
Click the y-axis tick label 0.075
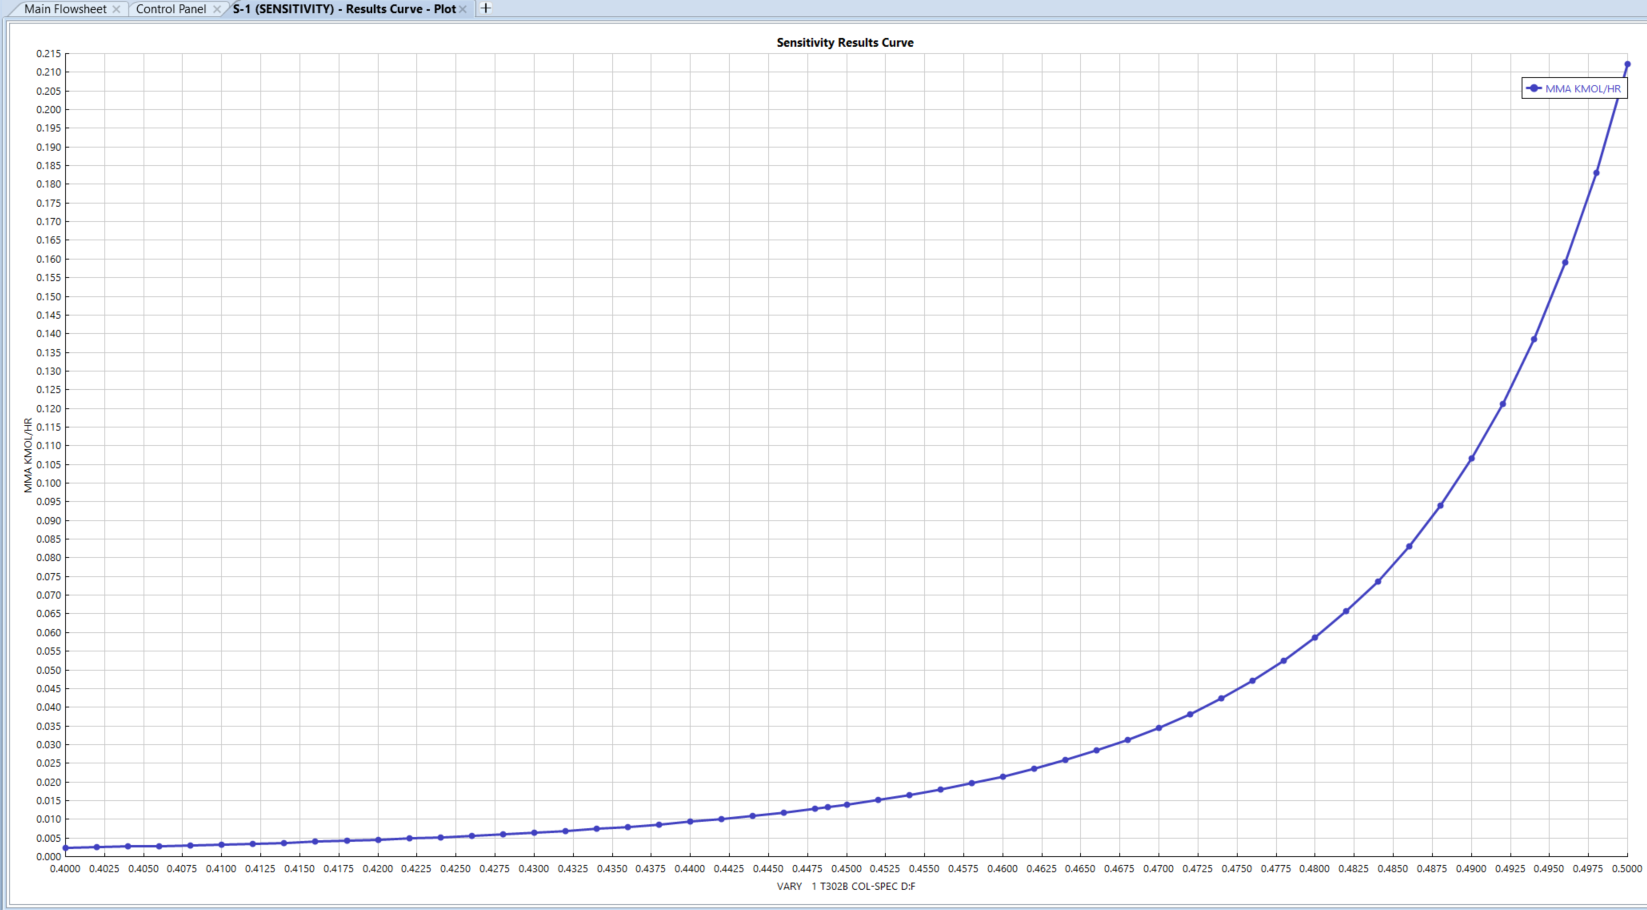tap(48, 577)
